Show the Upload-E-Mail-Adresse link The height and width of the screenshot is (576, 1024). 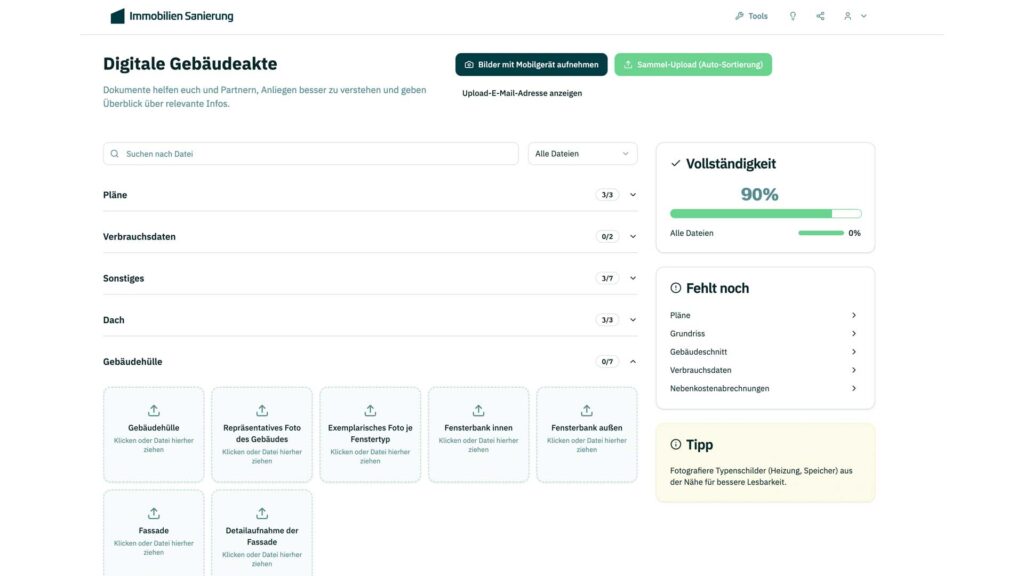(x=521, y=93)
